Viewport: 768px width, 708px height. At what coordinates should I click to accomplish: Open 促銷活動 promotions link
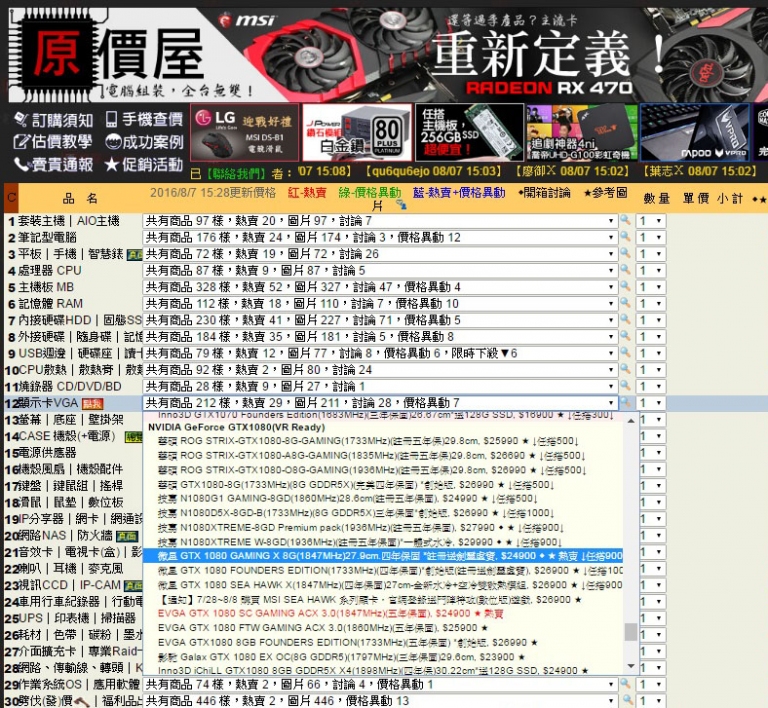coord(144,165)
